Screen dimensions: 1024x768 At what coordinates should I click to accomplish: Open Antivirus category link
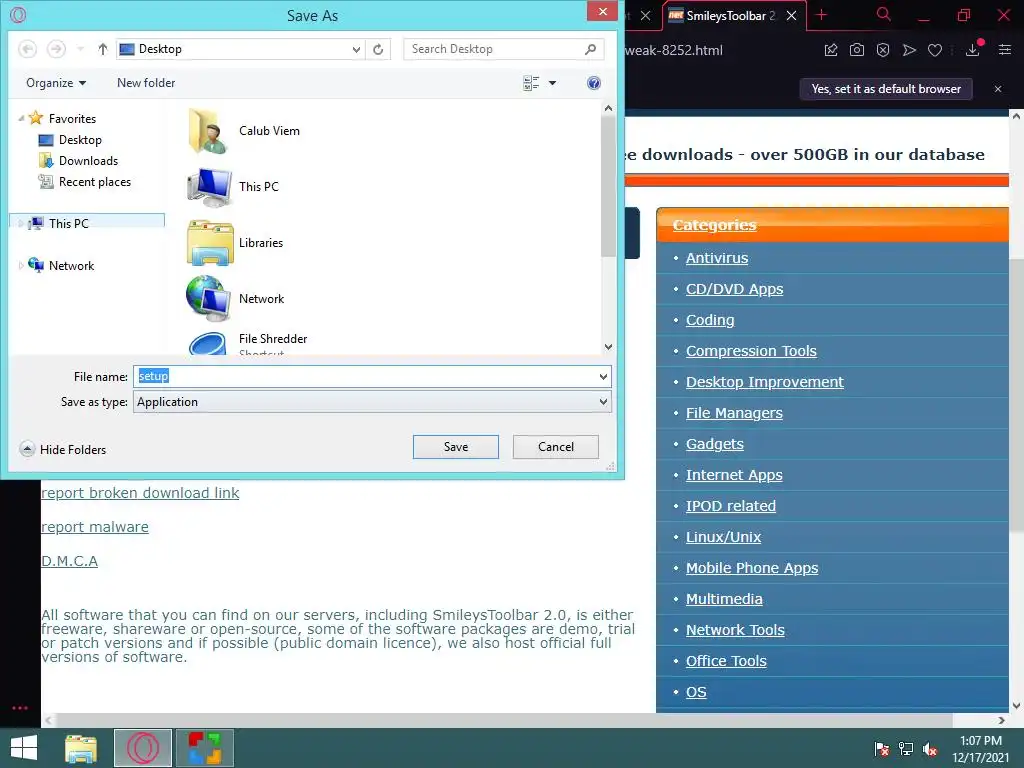tap(716, 258)
